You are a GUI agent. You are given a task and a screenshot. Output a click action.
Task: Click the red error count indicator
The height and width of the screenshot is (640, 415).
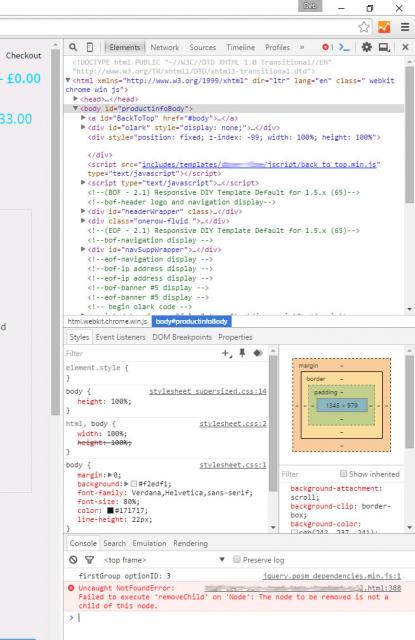point(327,47)
